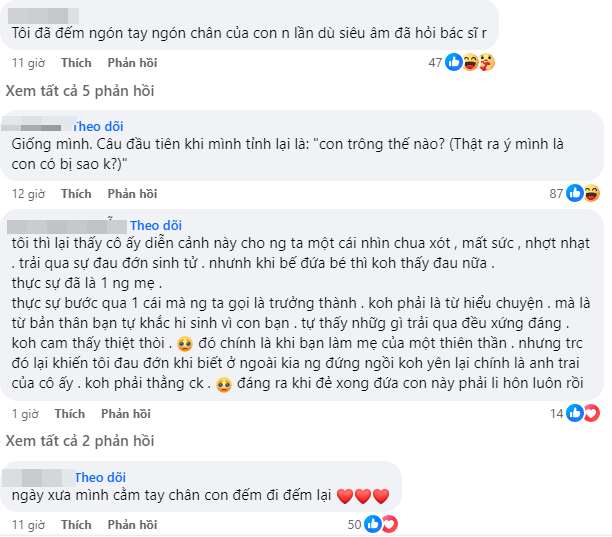Viewport: 612px width, 537px height.
Task: Click the reaction icons beside the 47 count
Action: click(x=472, y=62)
